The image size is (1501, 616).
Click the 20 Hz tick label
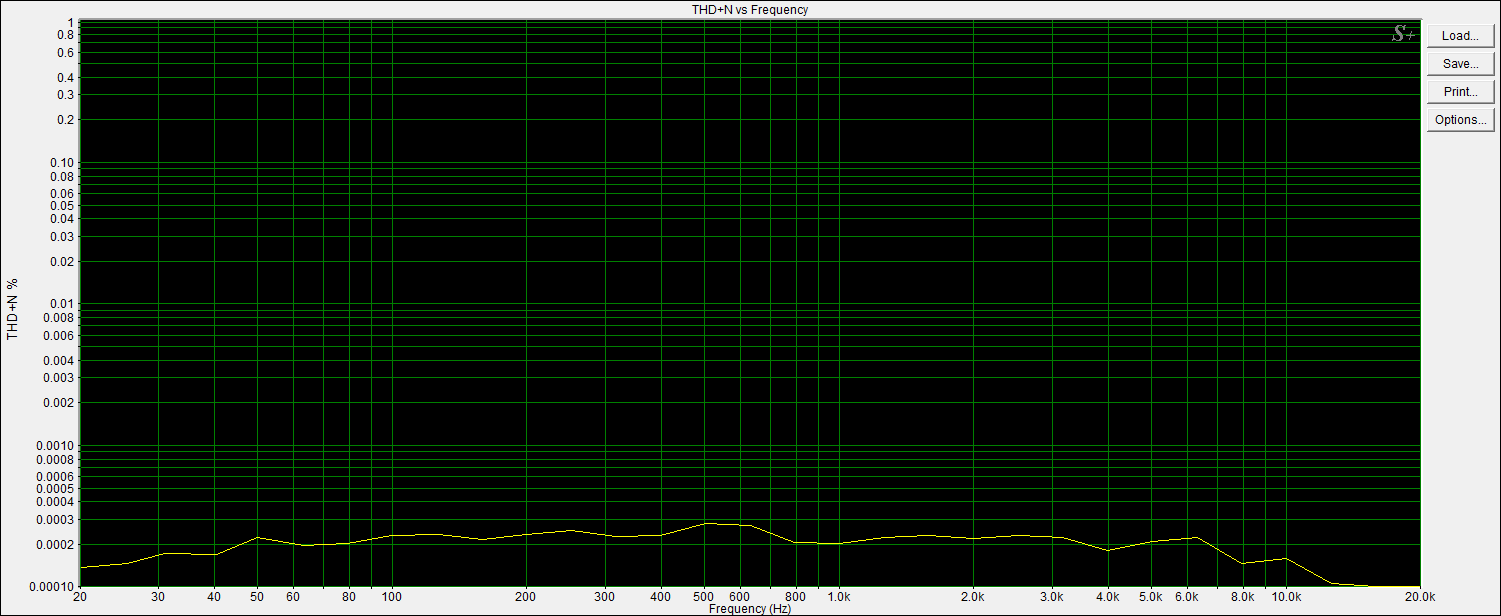[x=80, y=597]
